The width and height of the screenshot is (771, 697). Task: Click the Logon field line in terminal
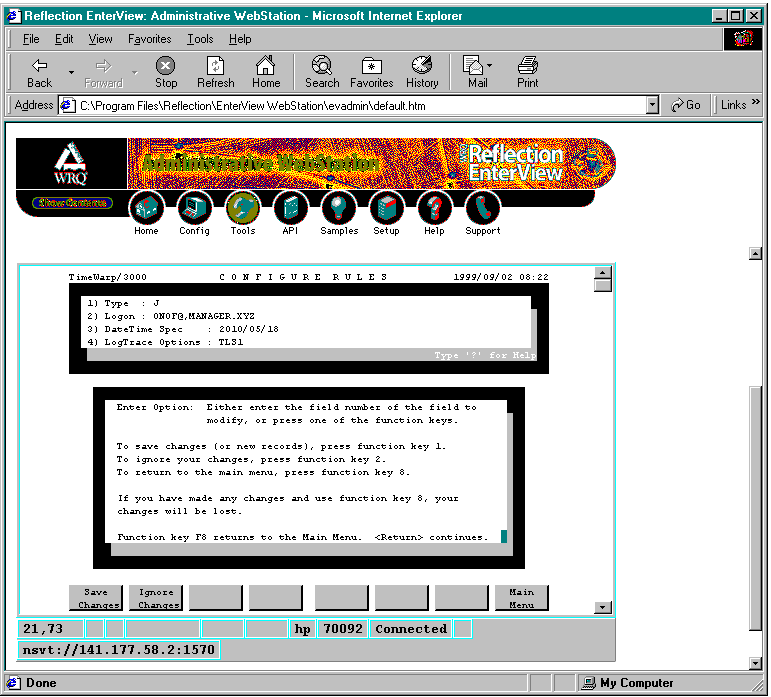tap(171, 316)
